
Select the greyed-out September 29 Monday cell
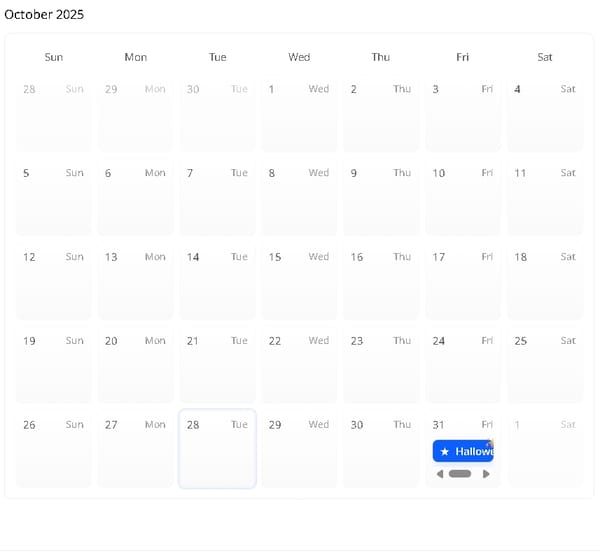[x=135, y=114]
